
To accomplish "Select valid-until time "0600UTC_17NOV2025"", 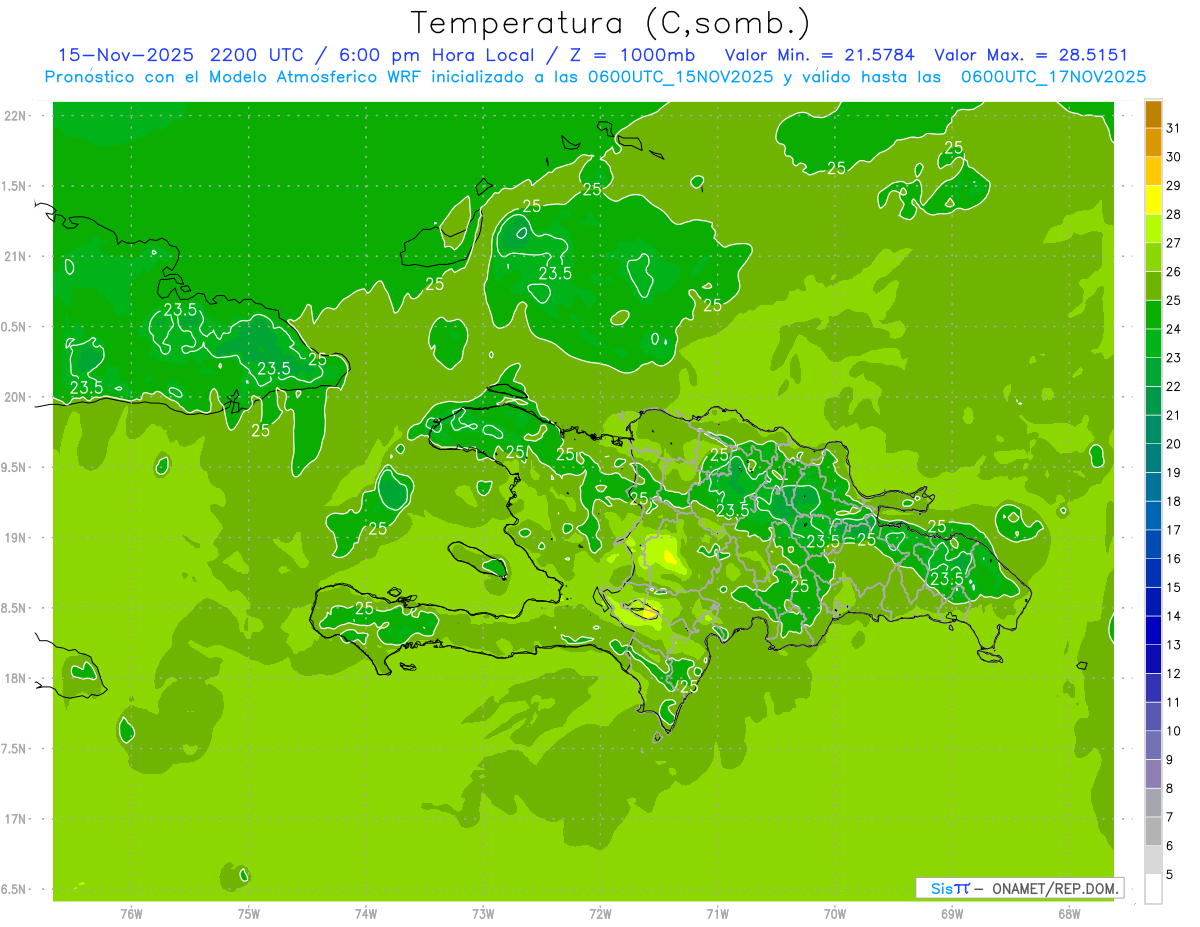I will coord(1054,77).
